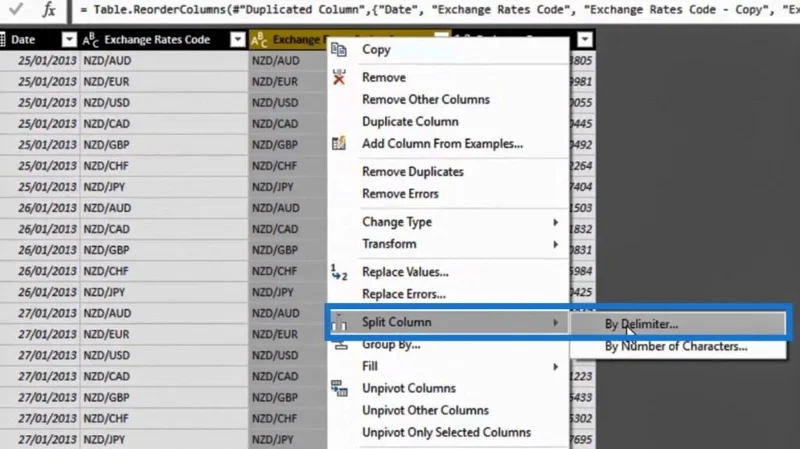Choose By Number of Characters...
Viewport: 800px width, 449px height.
pyautogui.click(x=678, y=346)
